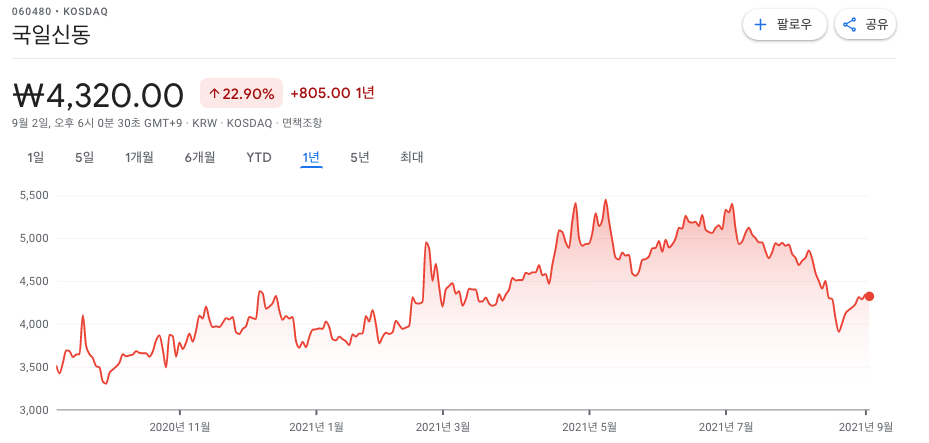929x443 pixels.
Task: Click the +805.00 1년 change text
Action: (332, 93)
